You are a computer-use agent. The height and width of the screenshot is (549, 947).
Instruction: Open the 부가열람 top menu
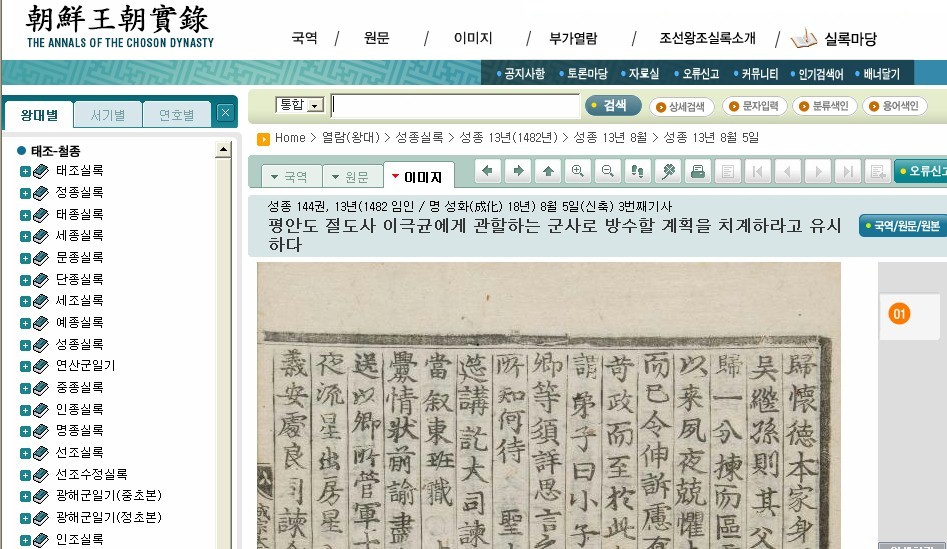pos(573,39)
